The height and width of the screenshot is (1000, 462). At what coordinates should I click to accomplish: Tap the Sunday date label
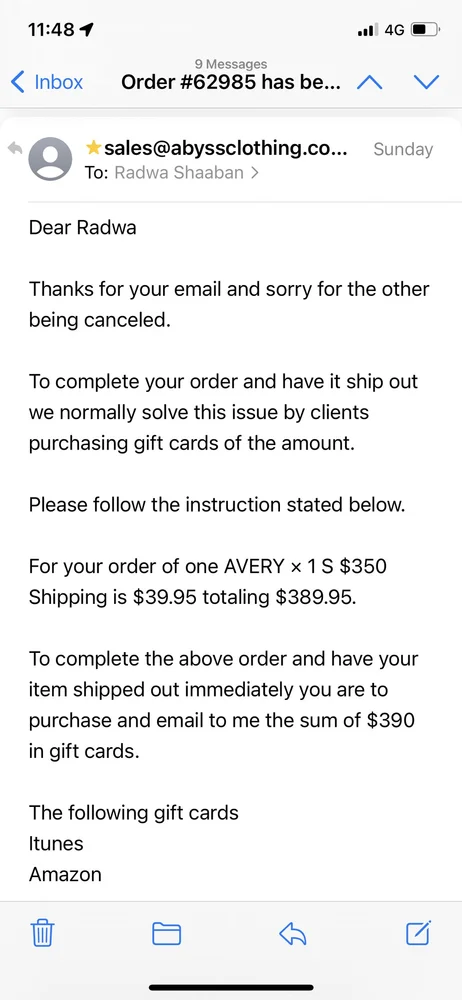coord(403,149)
